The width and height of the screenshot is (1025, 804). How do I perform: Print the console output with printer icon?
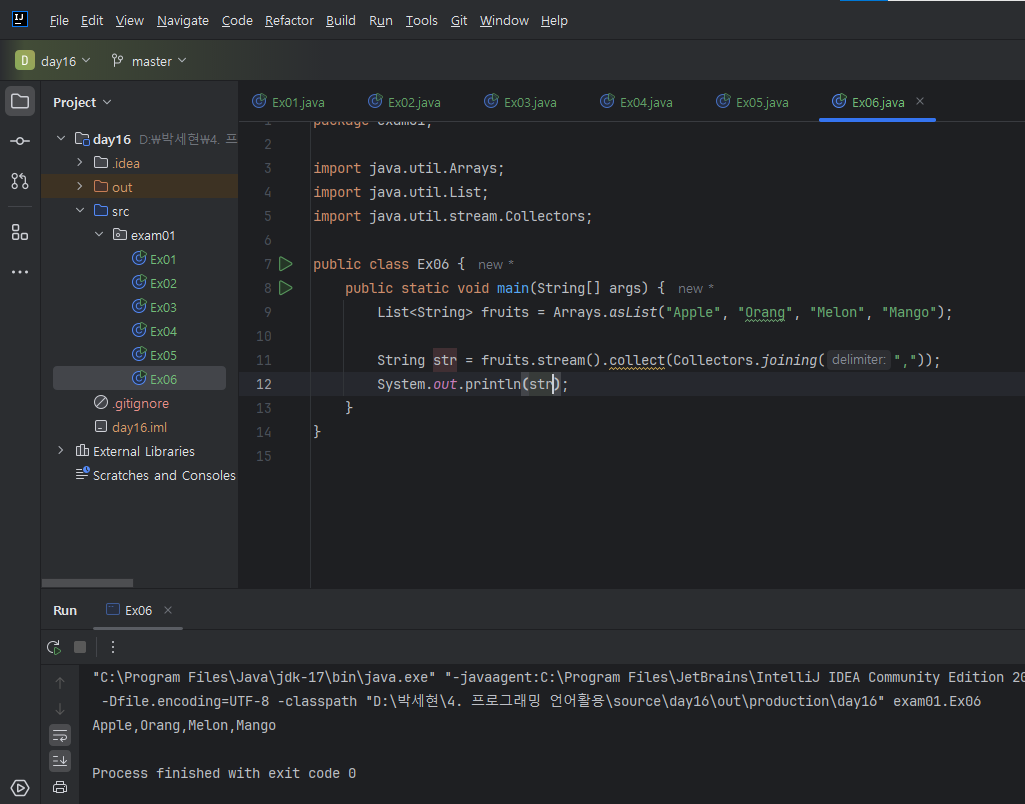60,787
